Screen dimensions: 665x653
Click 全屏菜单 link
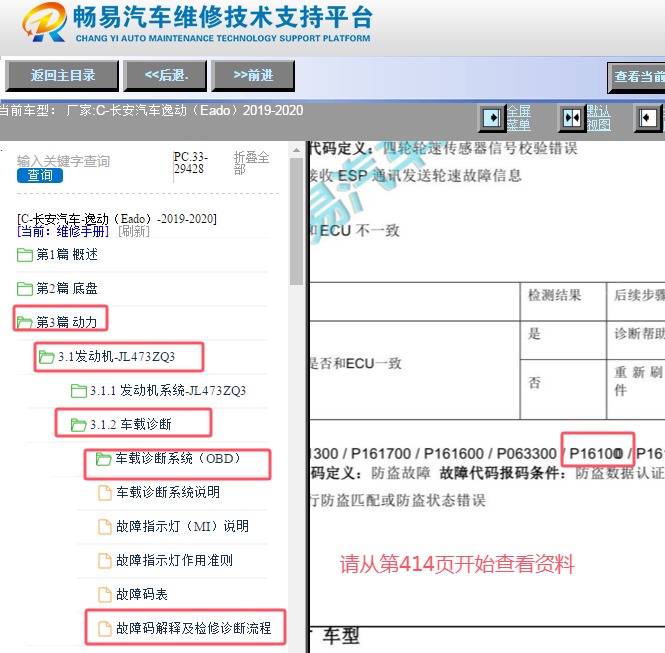(x=519, y=118)
